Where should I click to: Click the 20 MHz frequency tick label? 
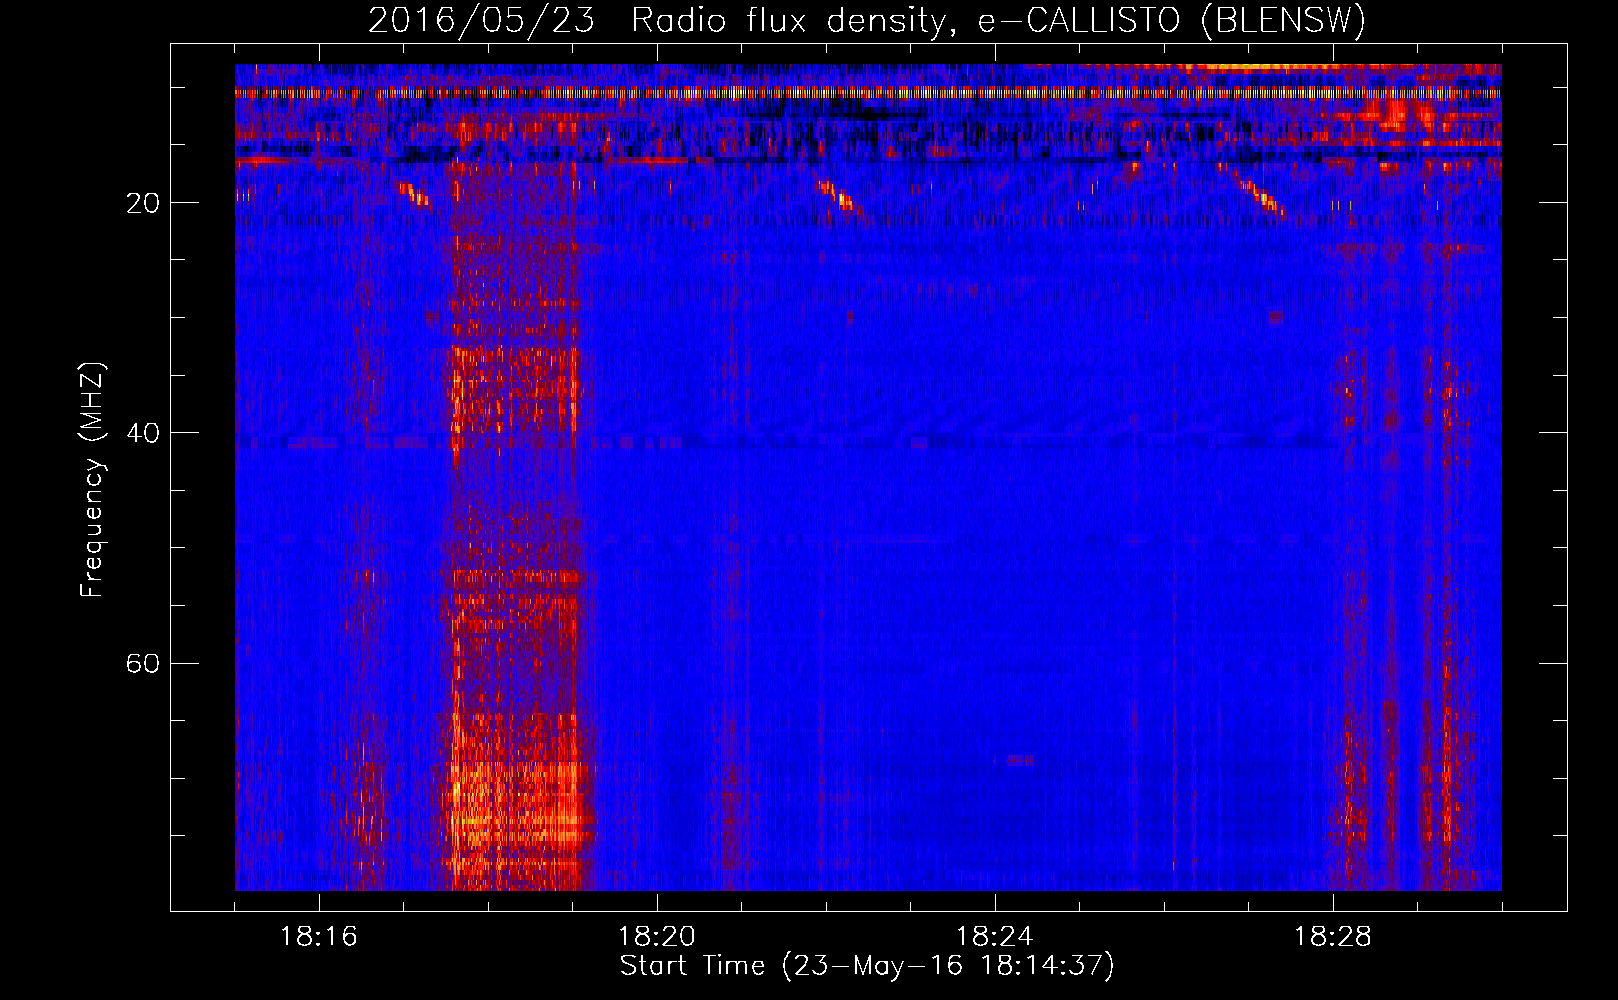pos(143,203)
